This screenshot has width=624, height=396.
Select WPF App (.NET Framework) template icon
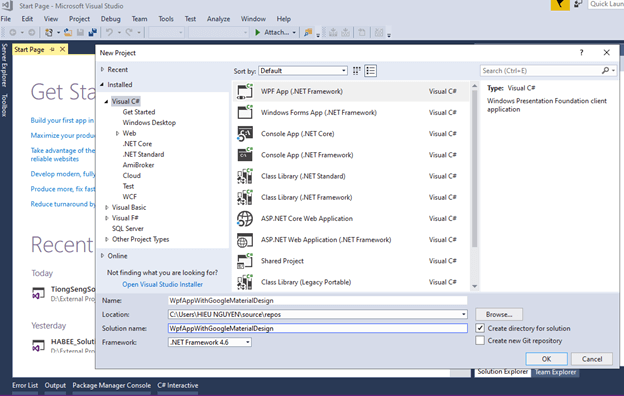click(x=245, y=91)
